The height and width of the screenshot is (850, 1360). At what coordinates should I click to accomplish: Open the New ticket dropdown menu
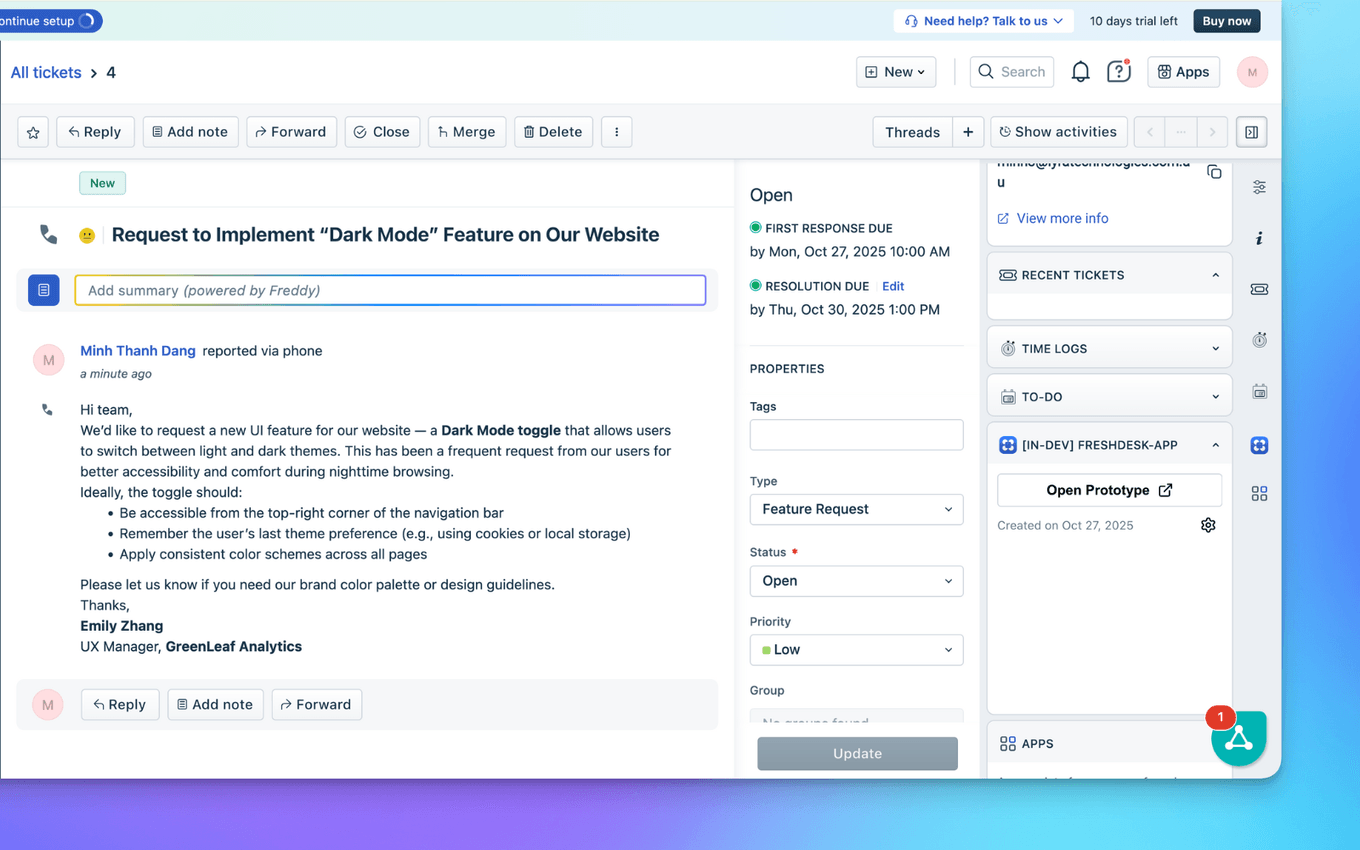pyautogui.click(x=896, y=72)
